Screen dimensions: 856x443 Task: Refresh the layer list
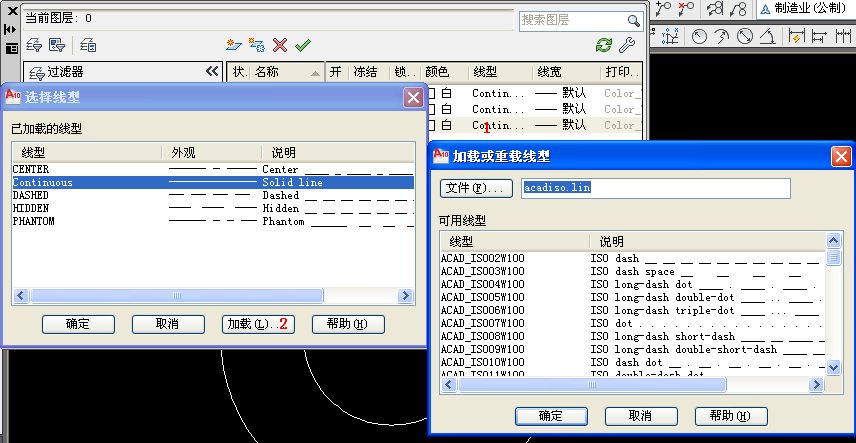[604, 45]
